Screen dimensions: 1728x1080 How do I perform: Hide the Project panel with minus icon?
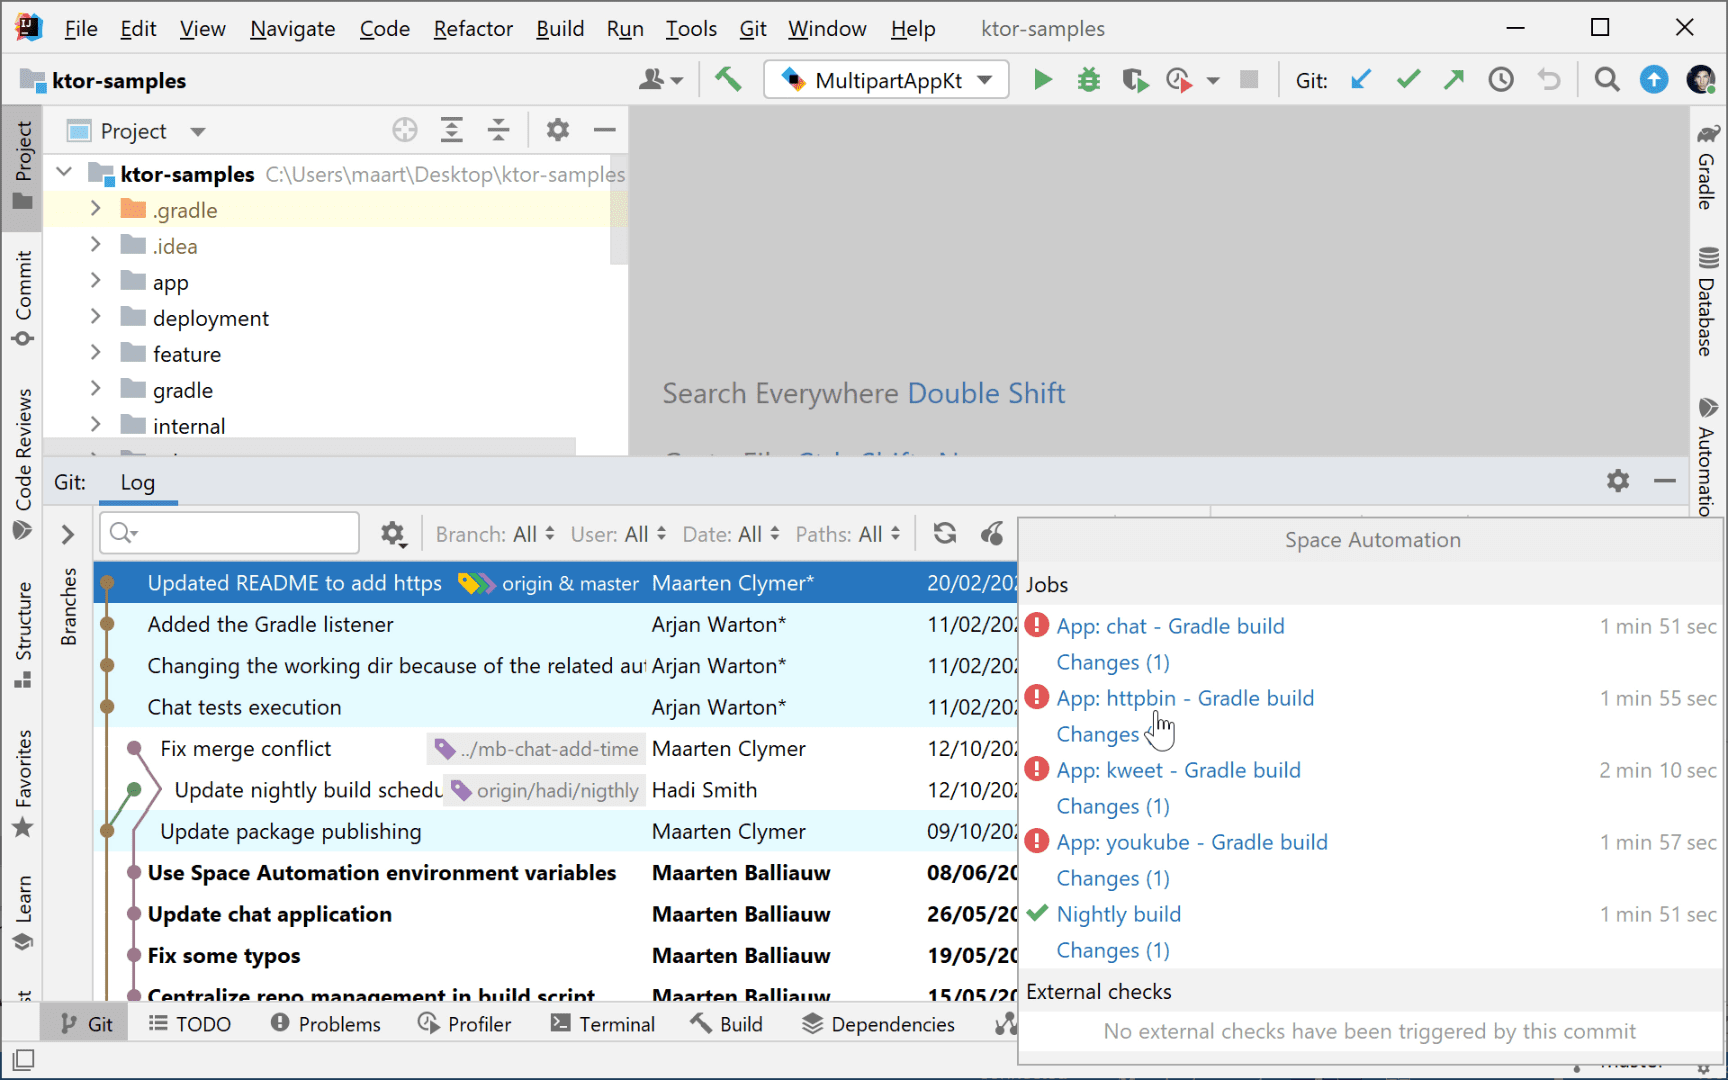[604, 130]
